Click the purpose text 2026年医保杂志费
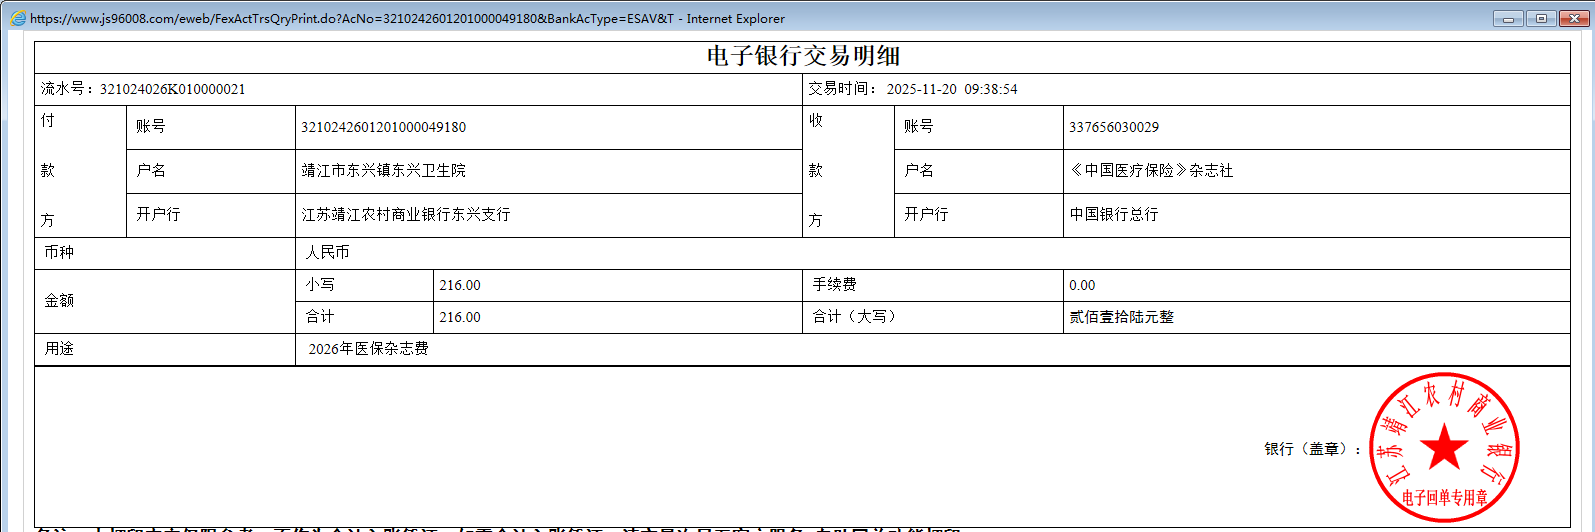This screenshot has width=1595, height=532. (368, 349)
